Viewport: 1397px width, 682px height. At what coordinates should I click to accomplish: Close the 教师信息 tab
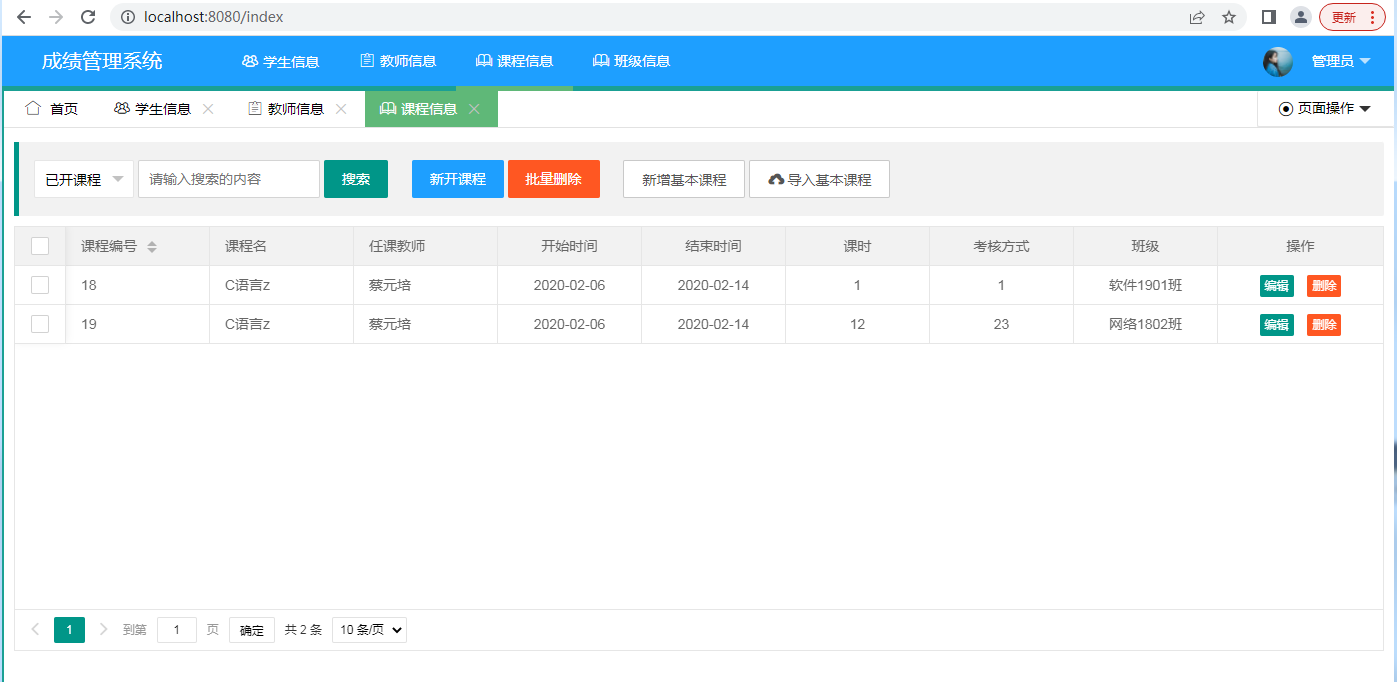point(341,109)
